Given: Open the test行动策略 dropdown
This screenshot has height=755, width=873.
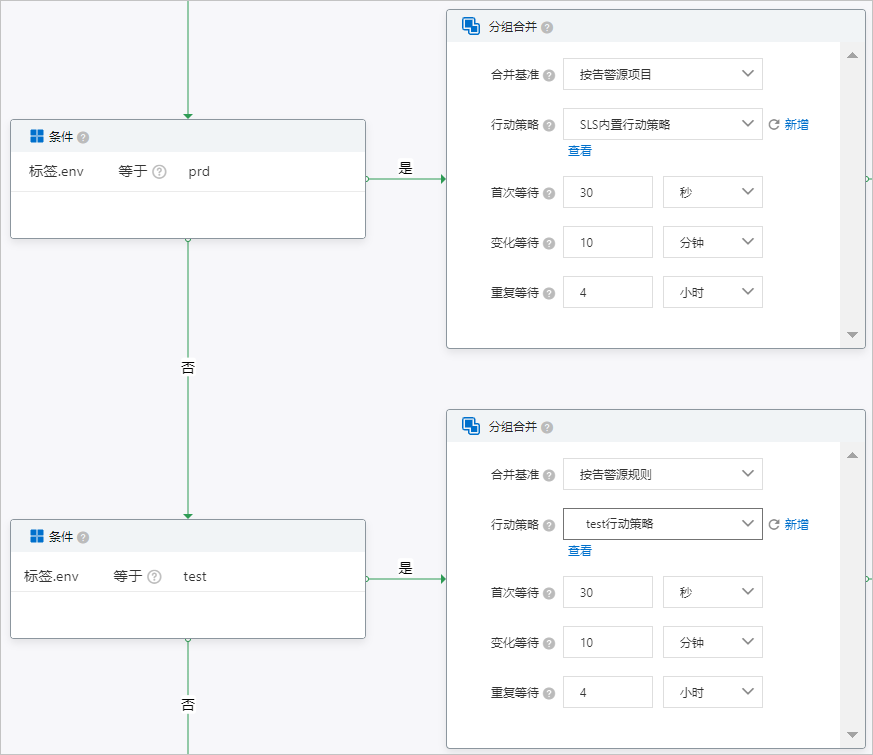Looking at the screenshot, I should pyautogui.click(x=663, y=524).
